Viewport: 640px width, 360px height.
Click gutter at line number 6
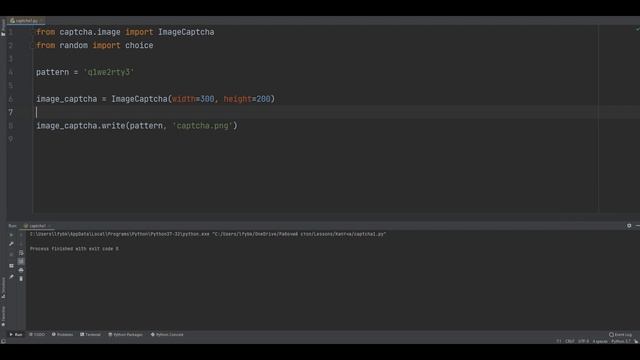[11, 99]
